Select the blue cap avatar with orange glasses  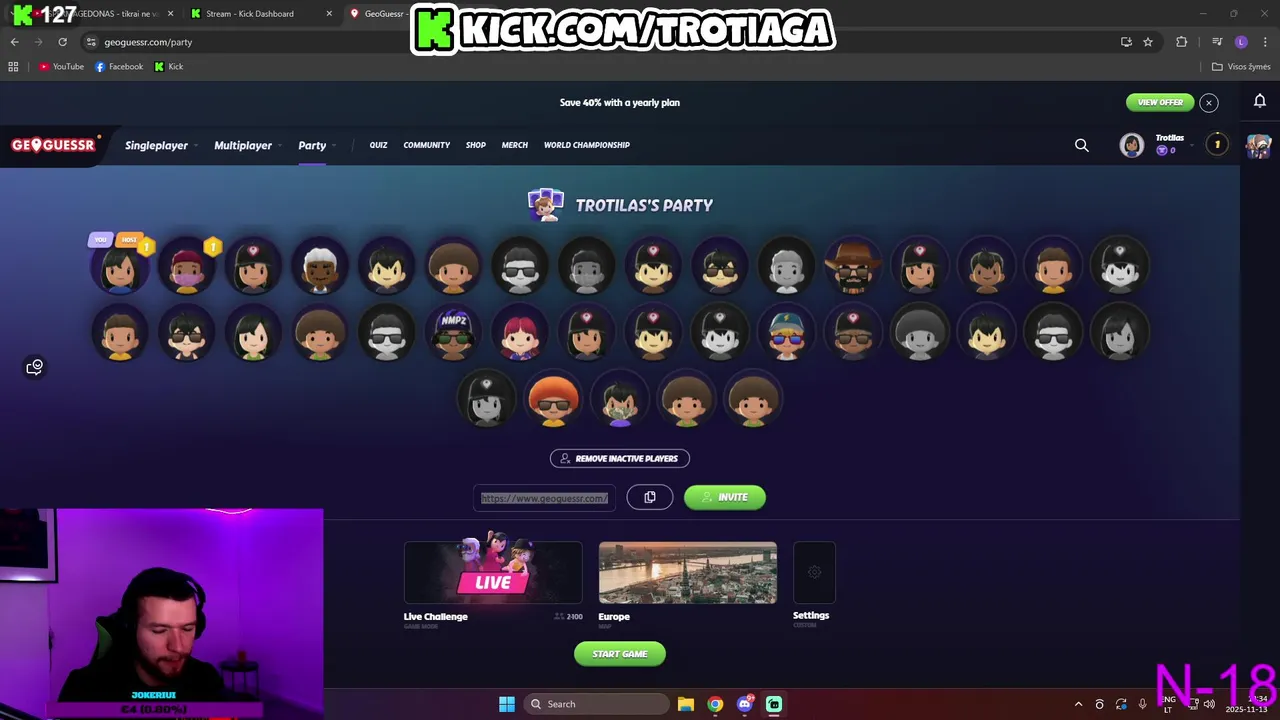787,333
